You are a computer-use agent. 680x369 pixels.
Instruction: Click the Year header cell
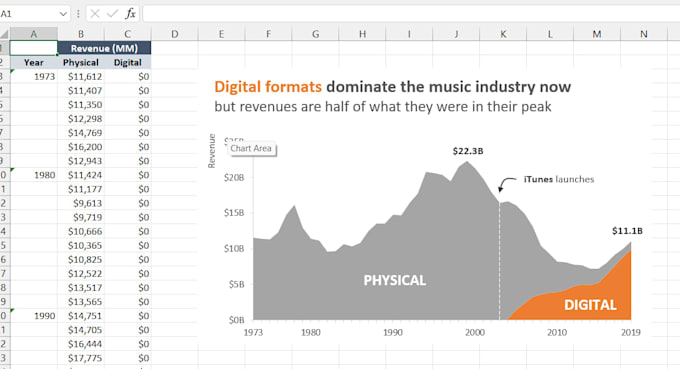pos(33,62)
